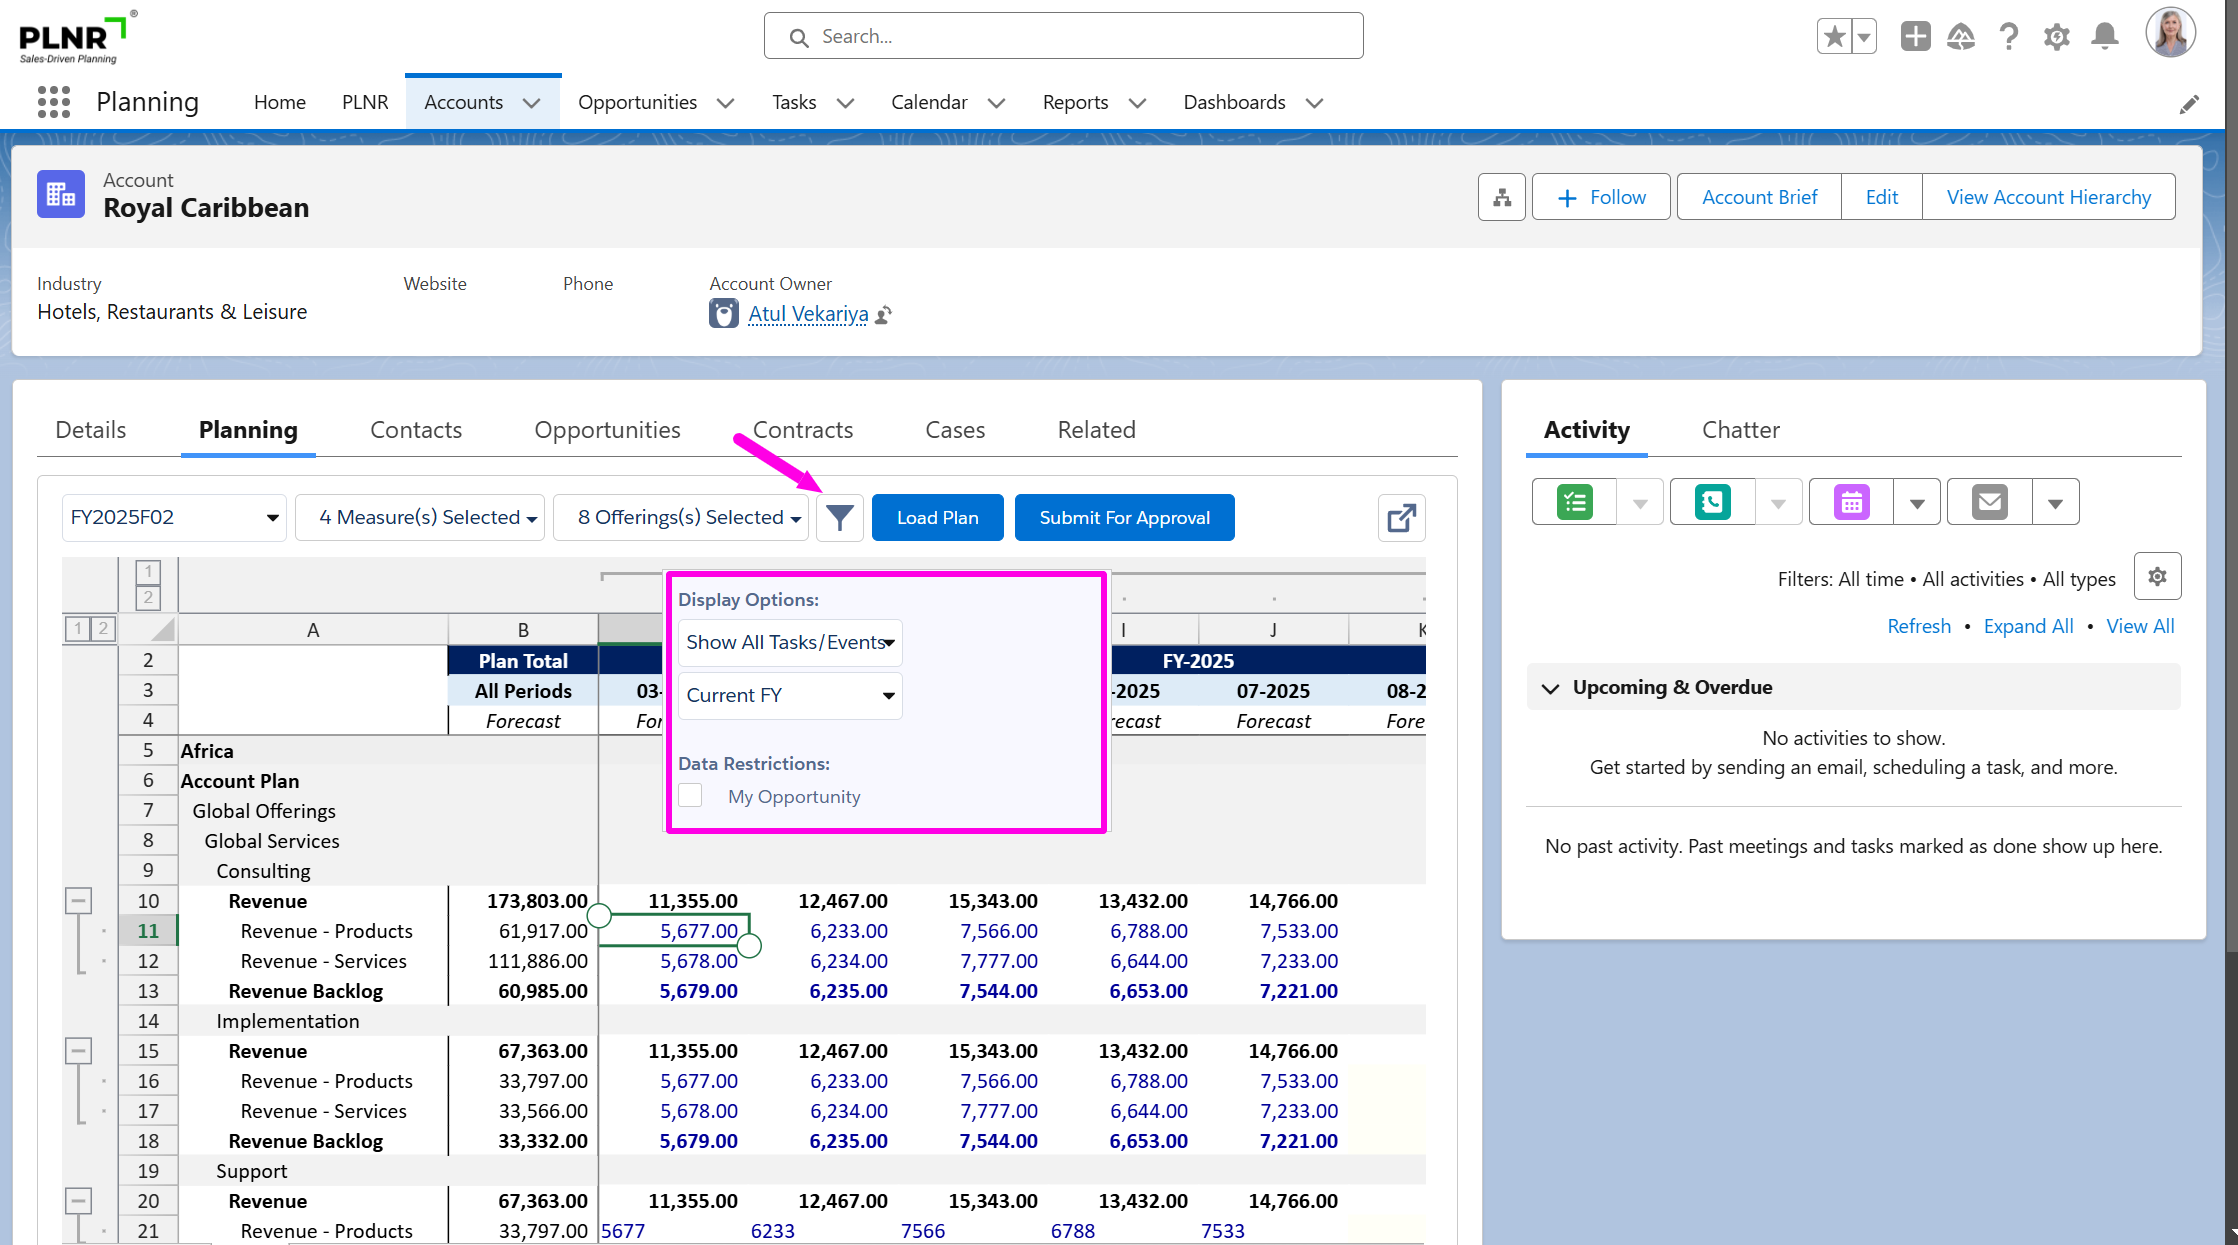
Task: Click the account hierarchy icon button
Action: point(1501,197)
